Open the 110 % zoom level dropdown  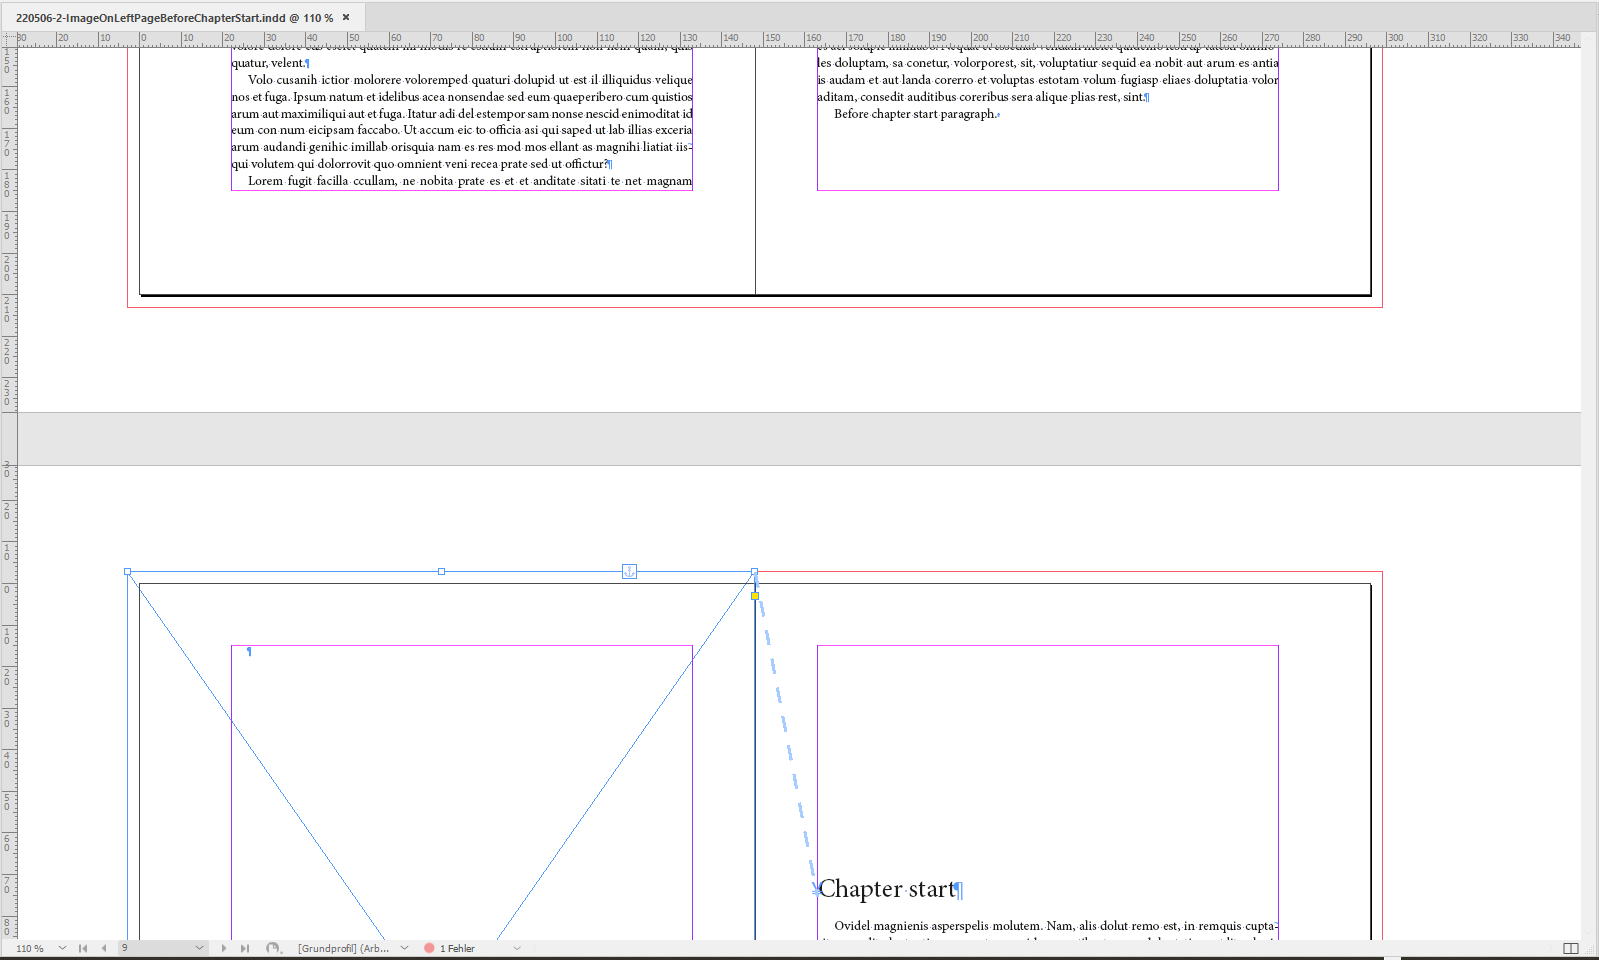pyautogui.click(x=62, y=948)
